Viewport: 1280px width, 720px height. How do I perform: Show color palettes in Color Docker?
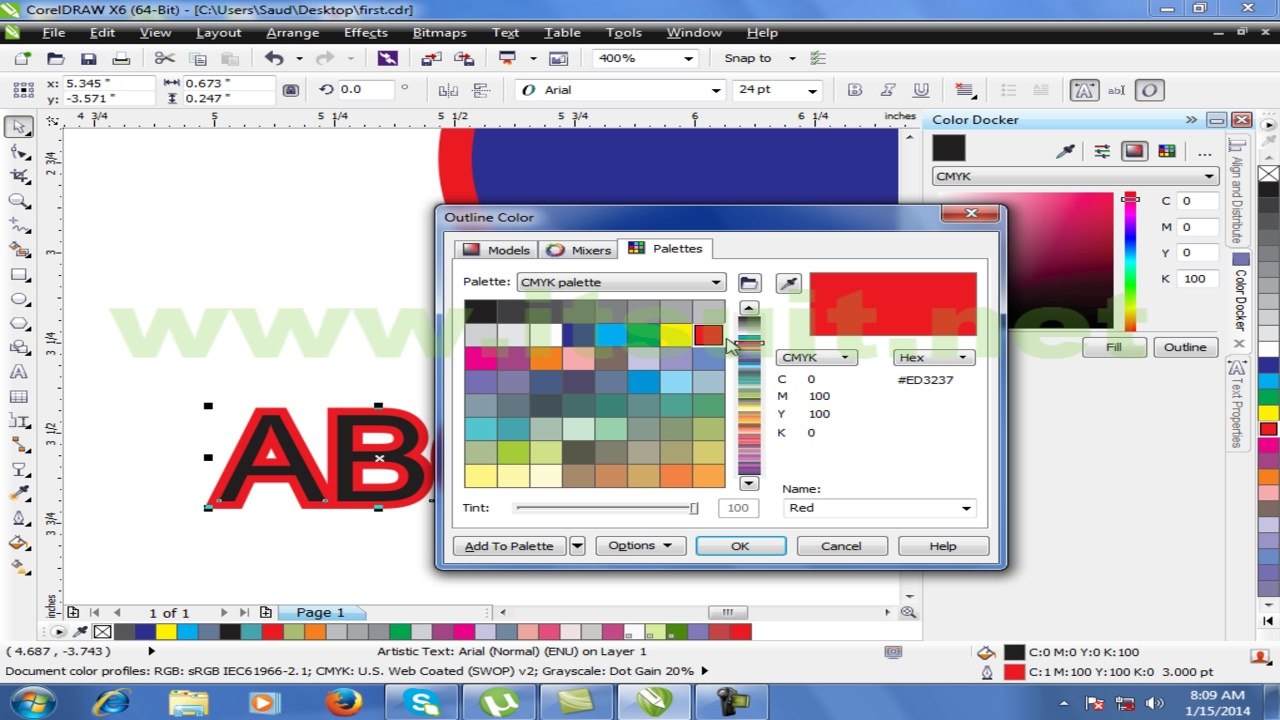pos(1166,151)
